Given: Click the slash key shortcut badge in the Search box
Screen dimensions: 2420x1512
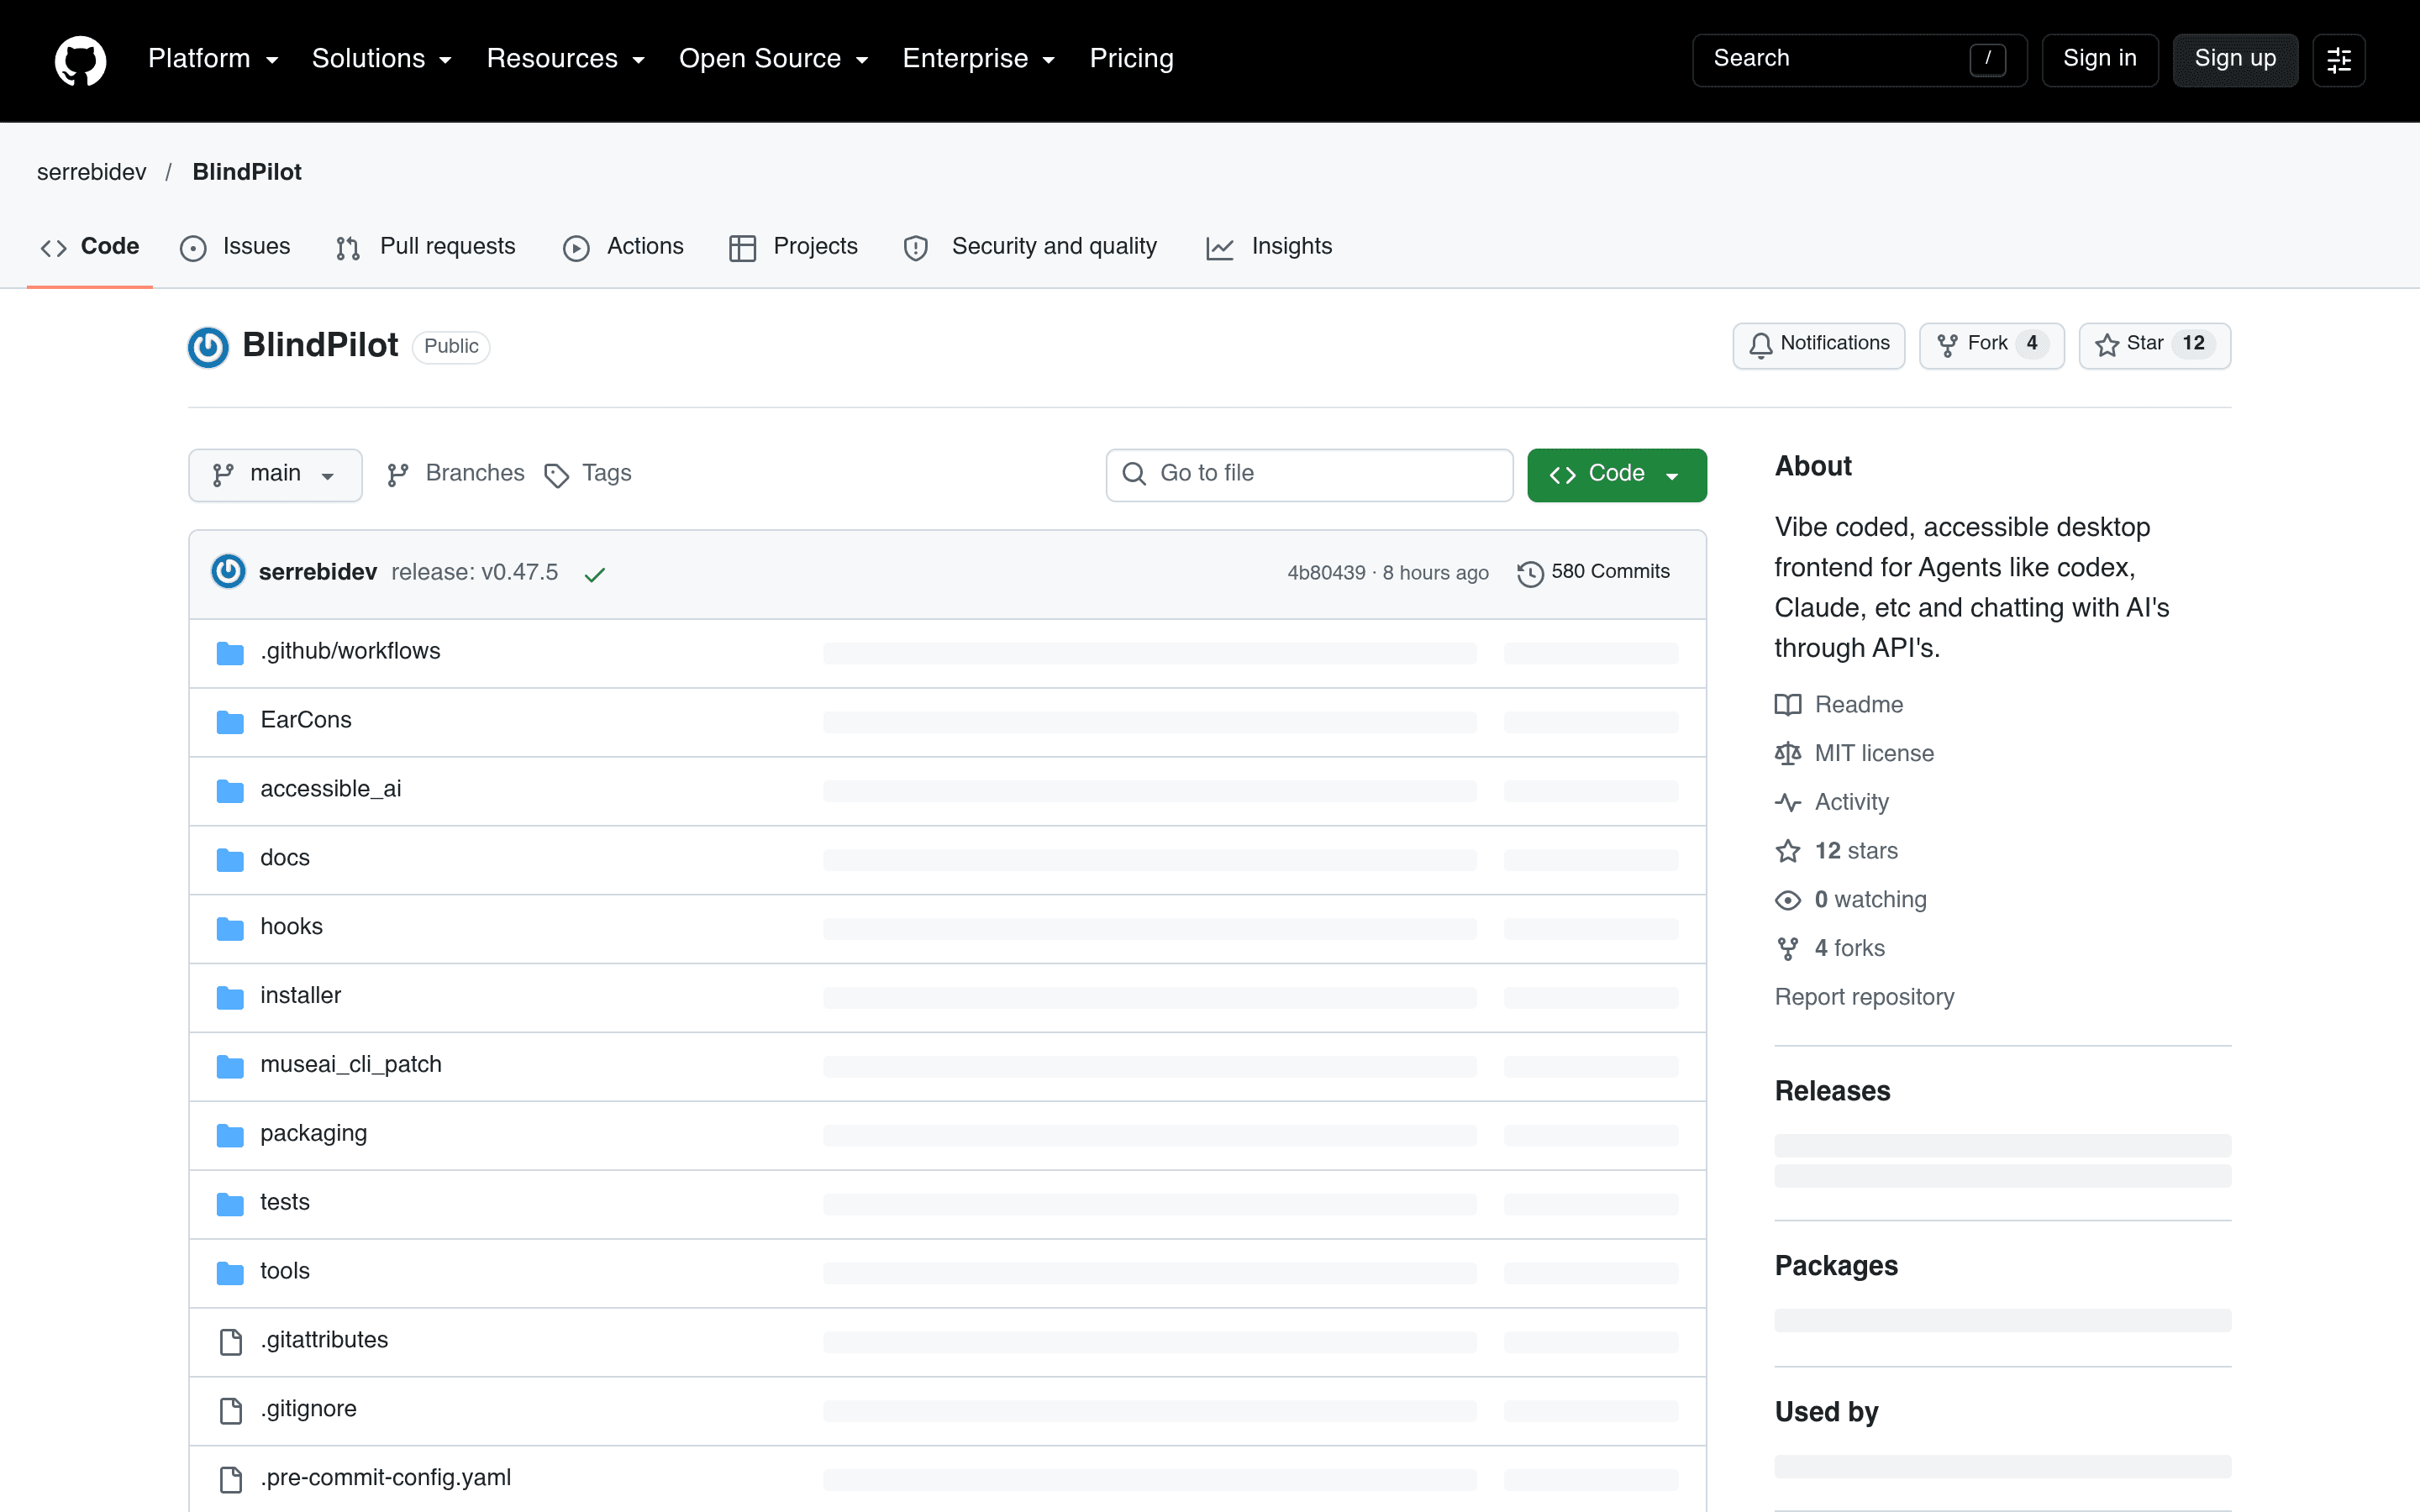Looking at the screenshot, I should click(x=1987, y=60).
